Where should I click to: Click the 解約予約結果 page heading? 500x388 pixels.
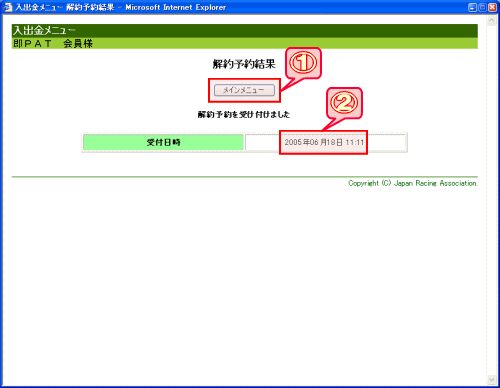244,64
